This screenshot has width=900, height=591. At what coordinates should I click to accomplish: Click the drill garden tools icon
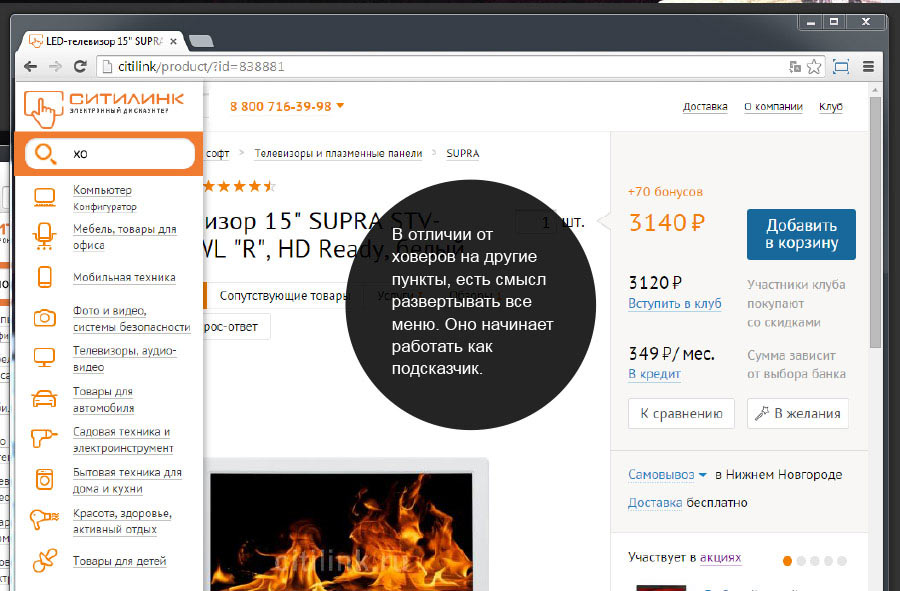point(45,440)
